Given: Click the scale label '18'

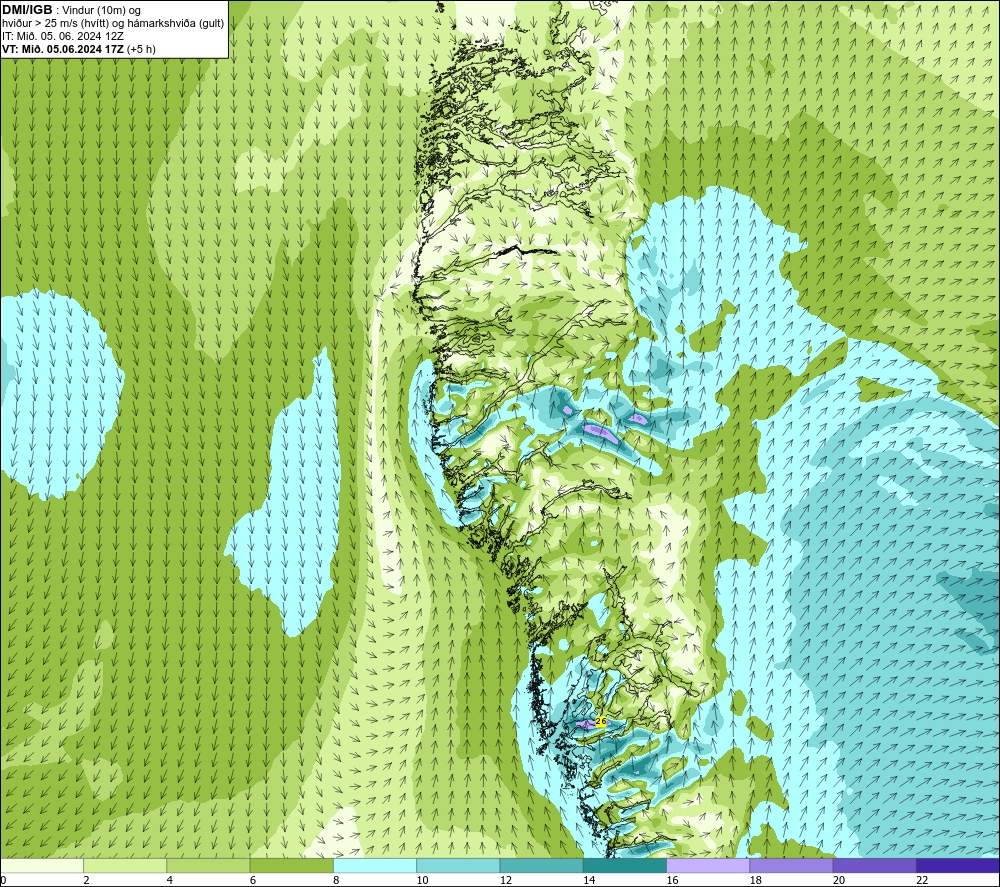Looking at the screenshot, I should tap(756, 880).
